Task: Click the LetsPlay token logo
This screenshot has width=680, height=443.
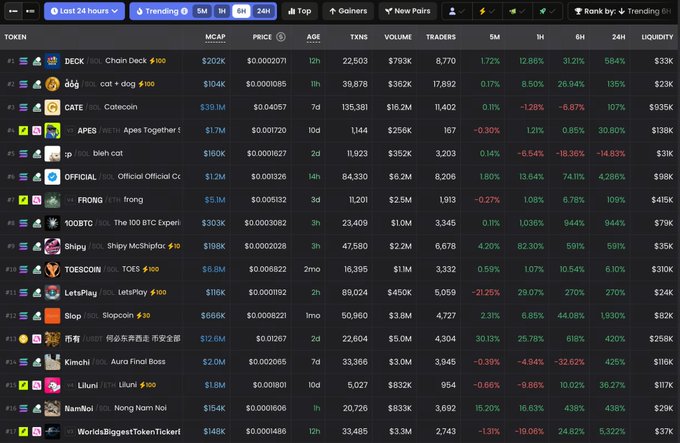Action: click(52, 293)
